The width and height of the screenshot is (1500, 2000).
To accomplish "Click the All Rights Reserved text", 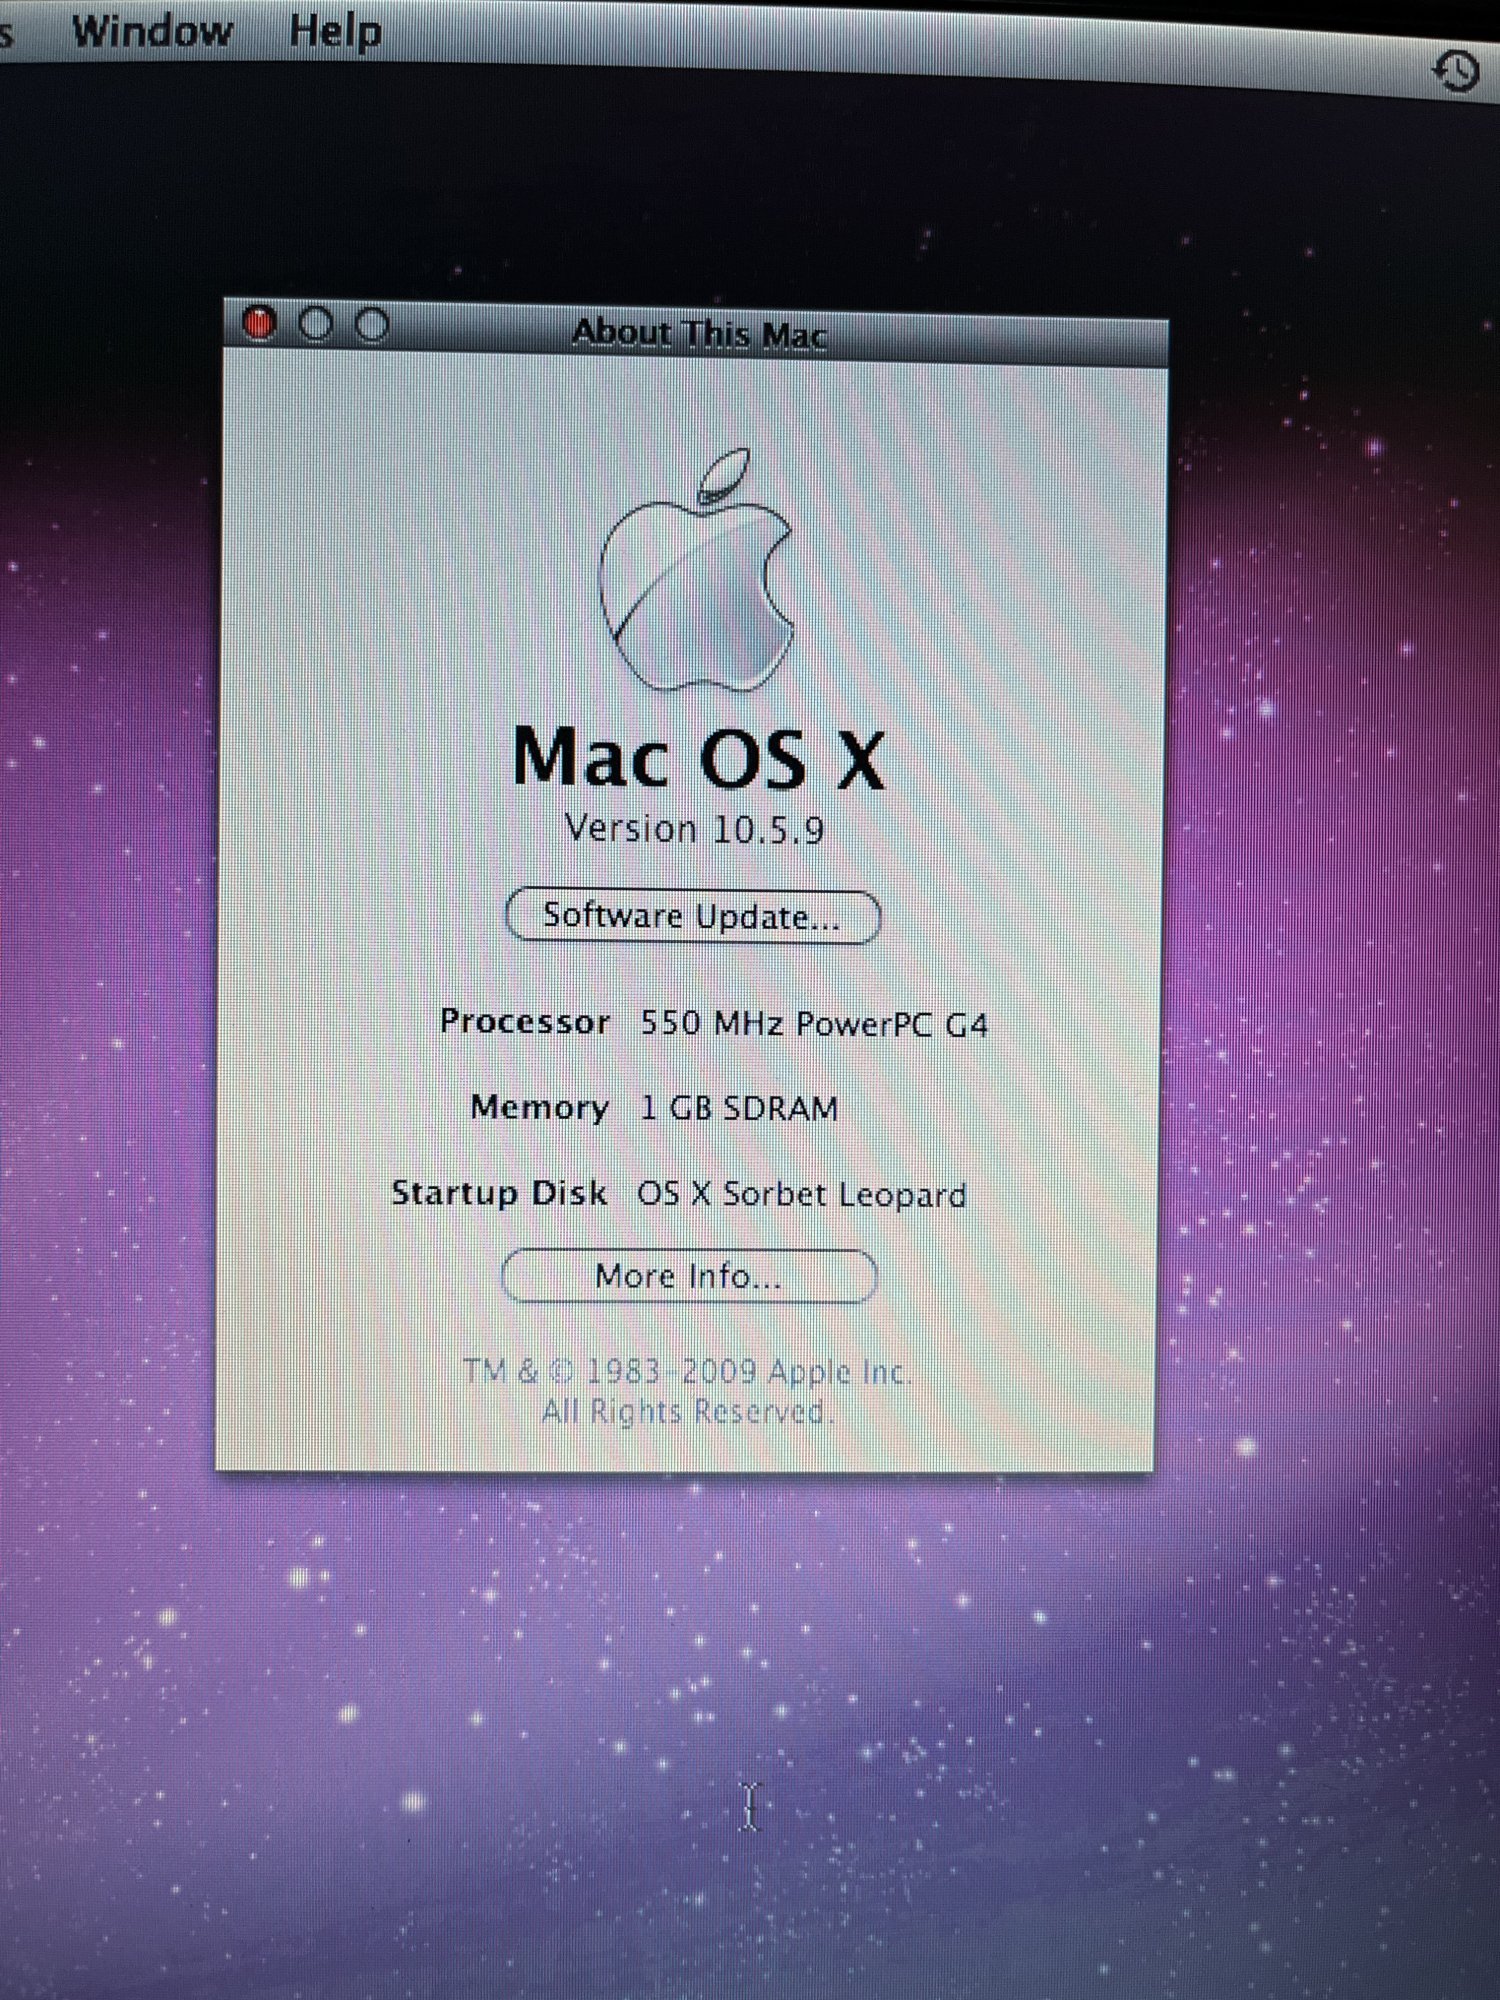I will 686,1411.
